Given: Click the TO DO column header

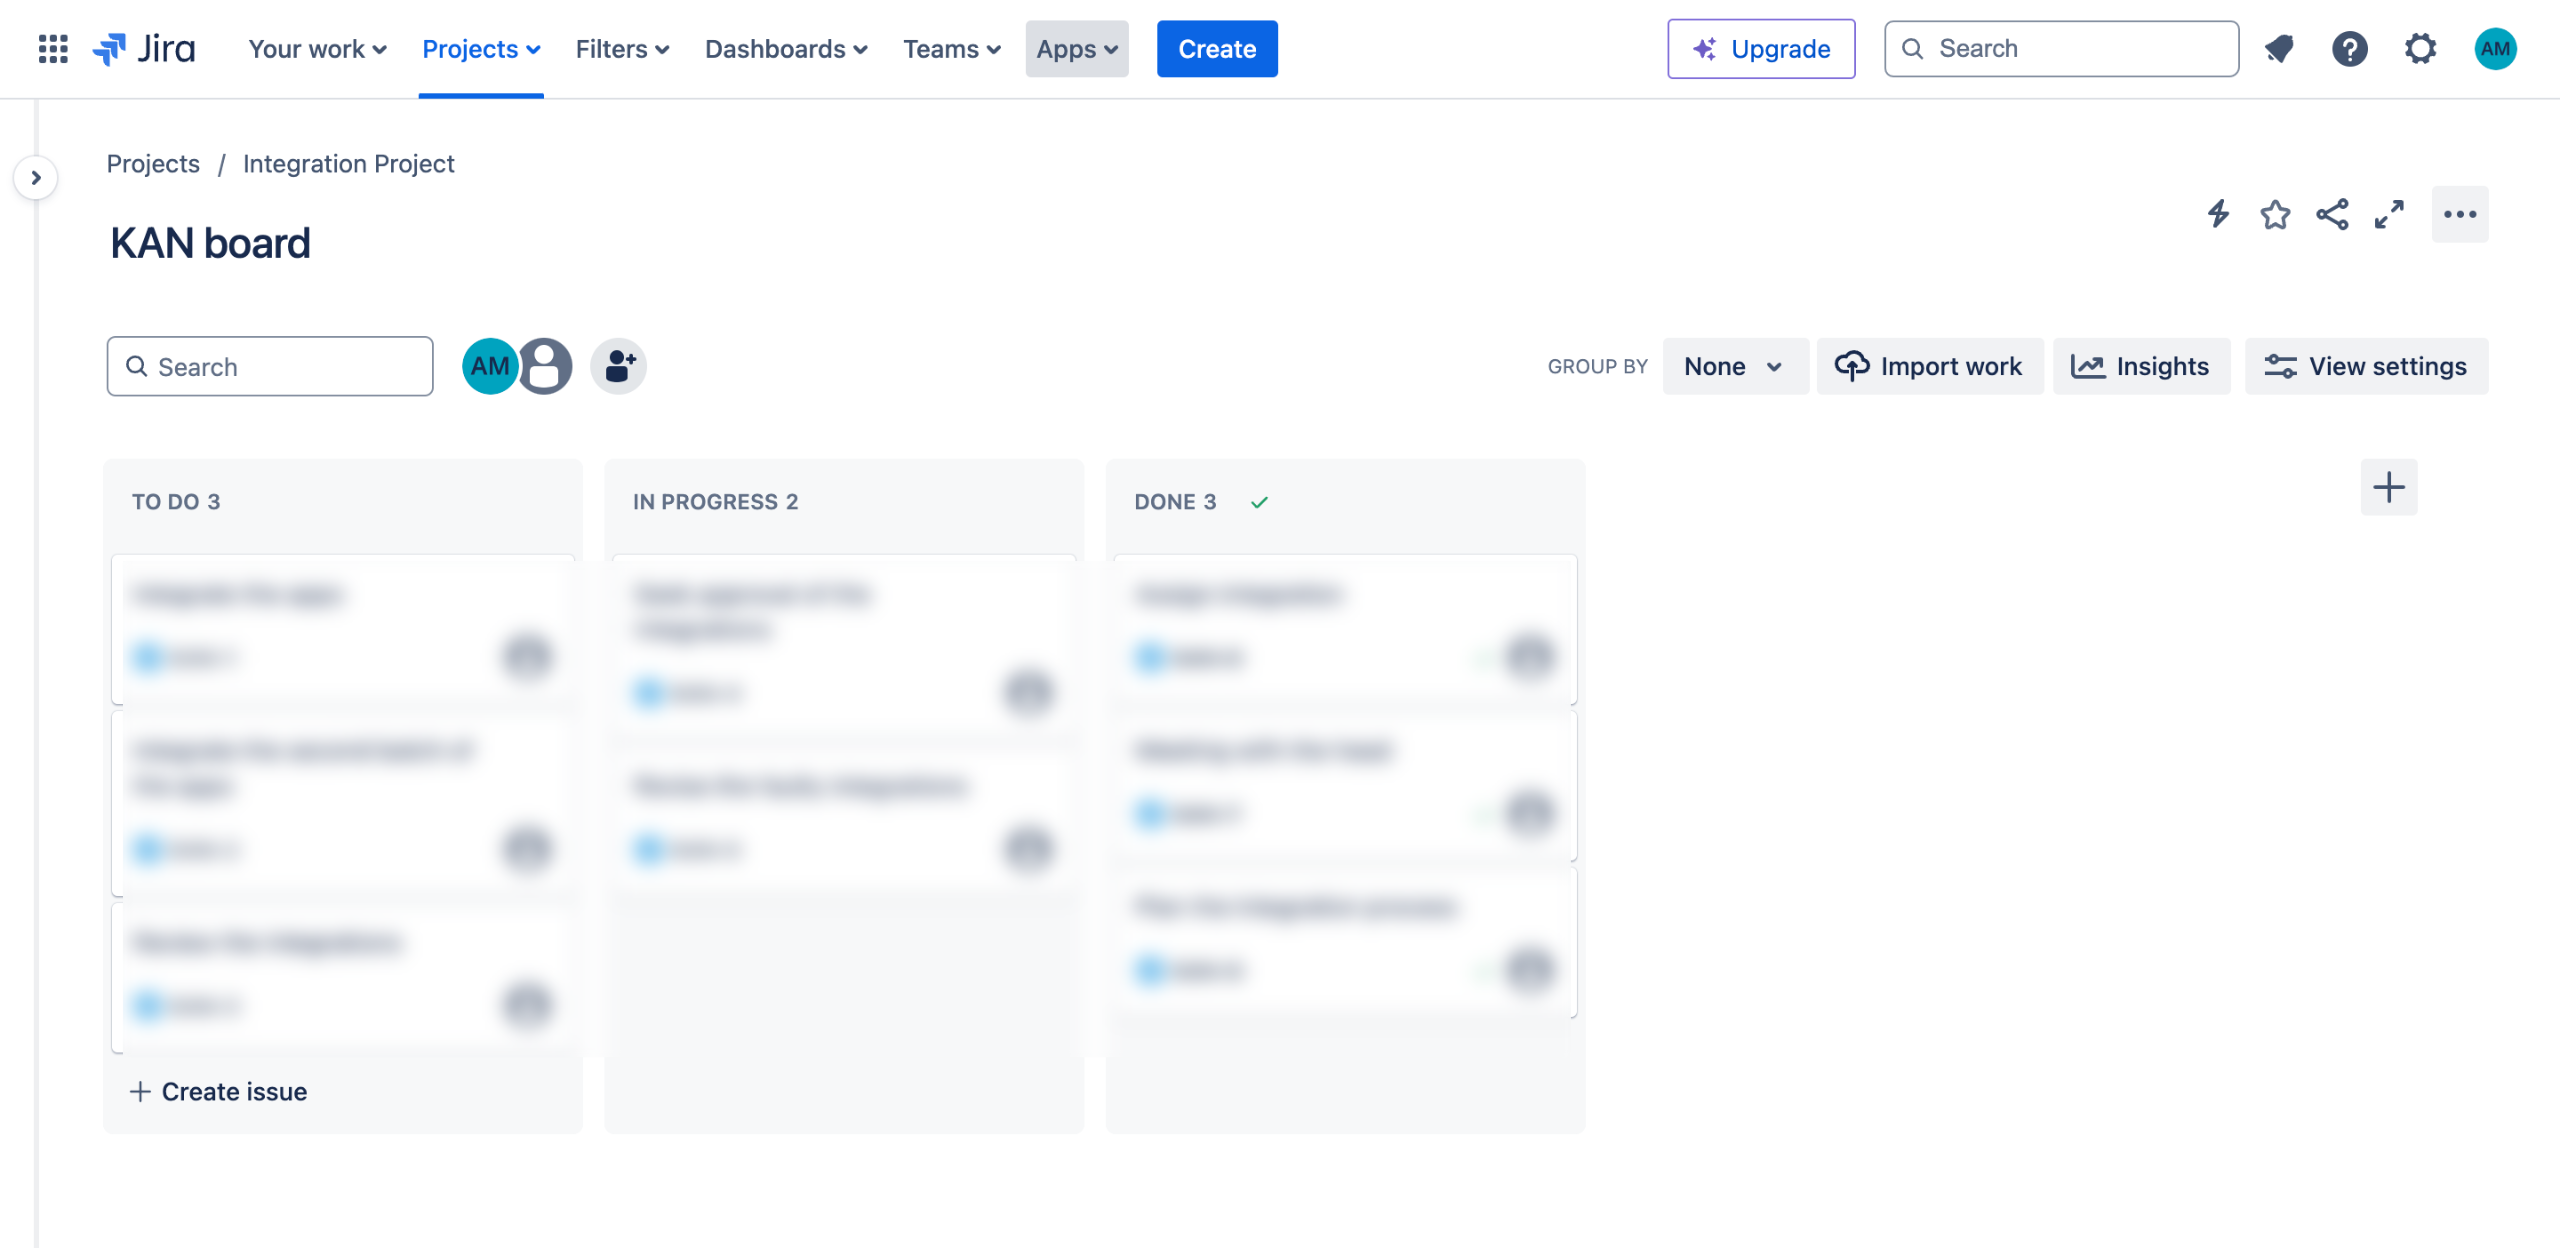Looking at the screenshot, I should (176, 502).
